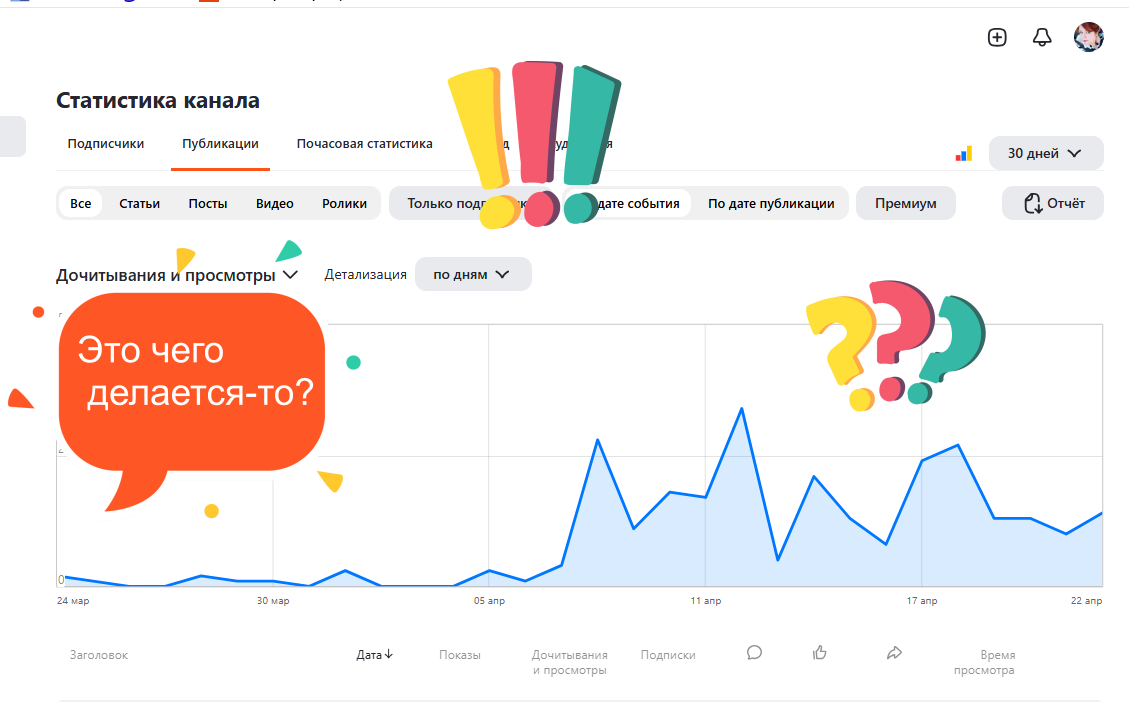This screenshot has width=1129, height=702.
Task: Download the Отчёт report
Action: coord(1053,203)
